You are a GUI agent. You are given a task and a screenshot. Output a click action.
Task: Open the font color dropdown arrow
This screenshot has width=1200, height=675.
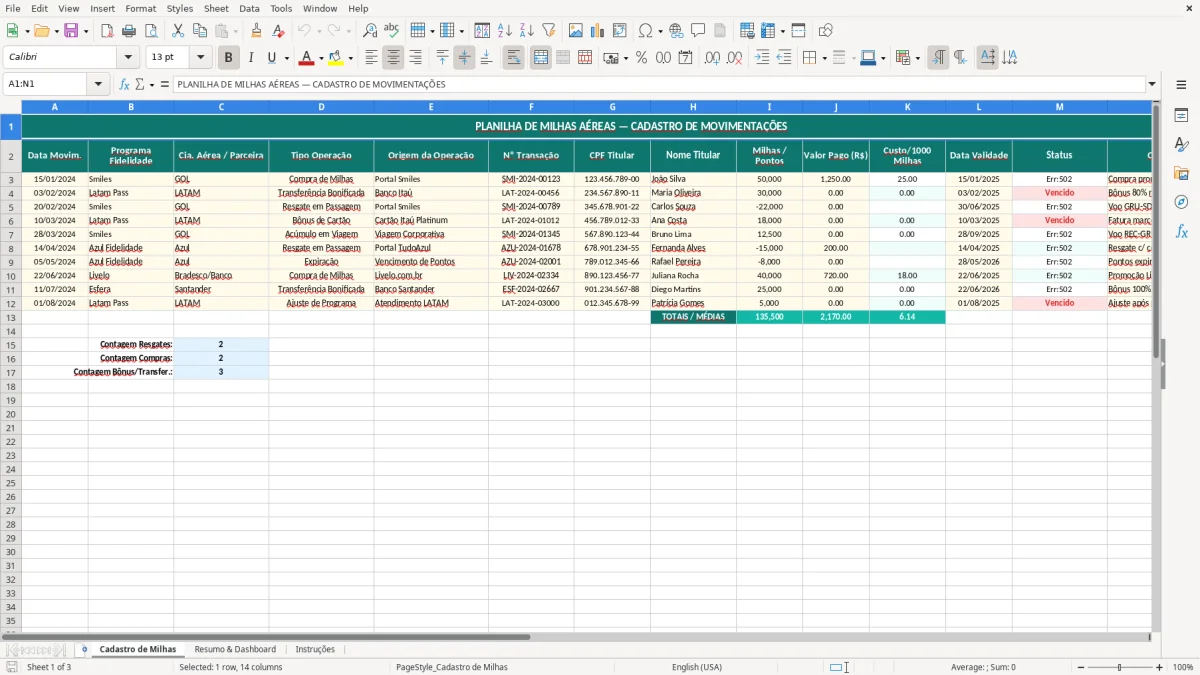(321, 58)
